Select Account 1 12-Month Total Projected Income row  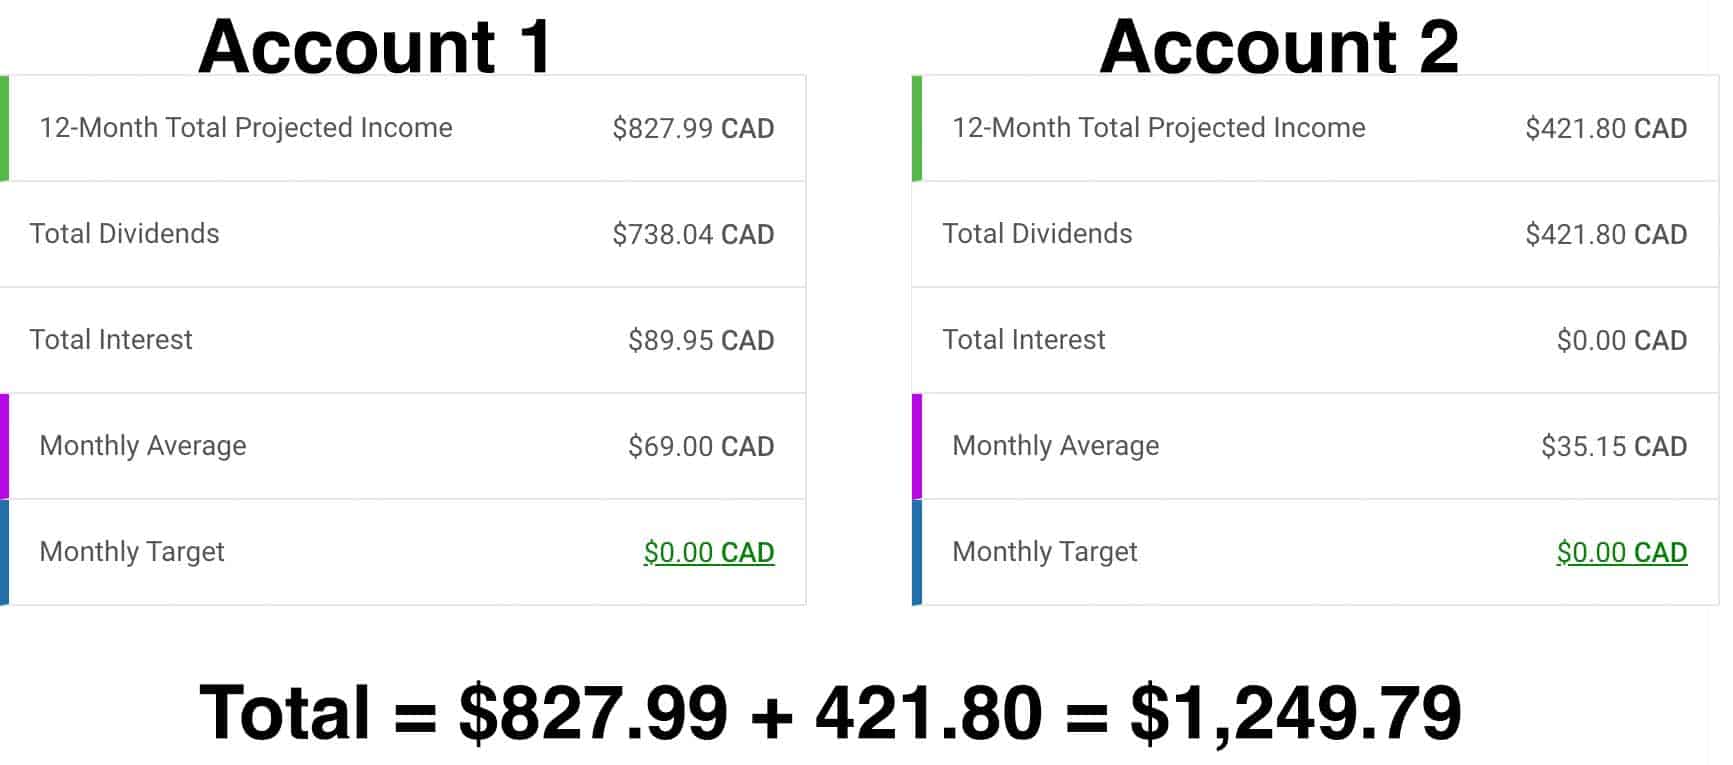404,128
